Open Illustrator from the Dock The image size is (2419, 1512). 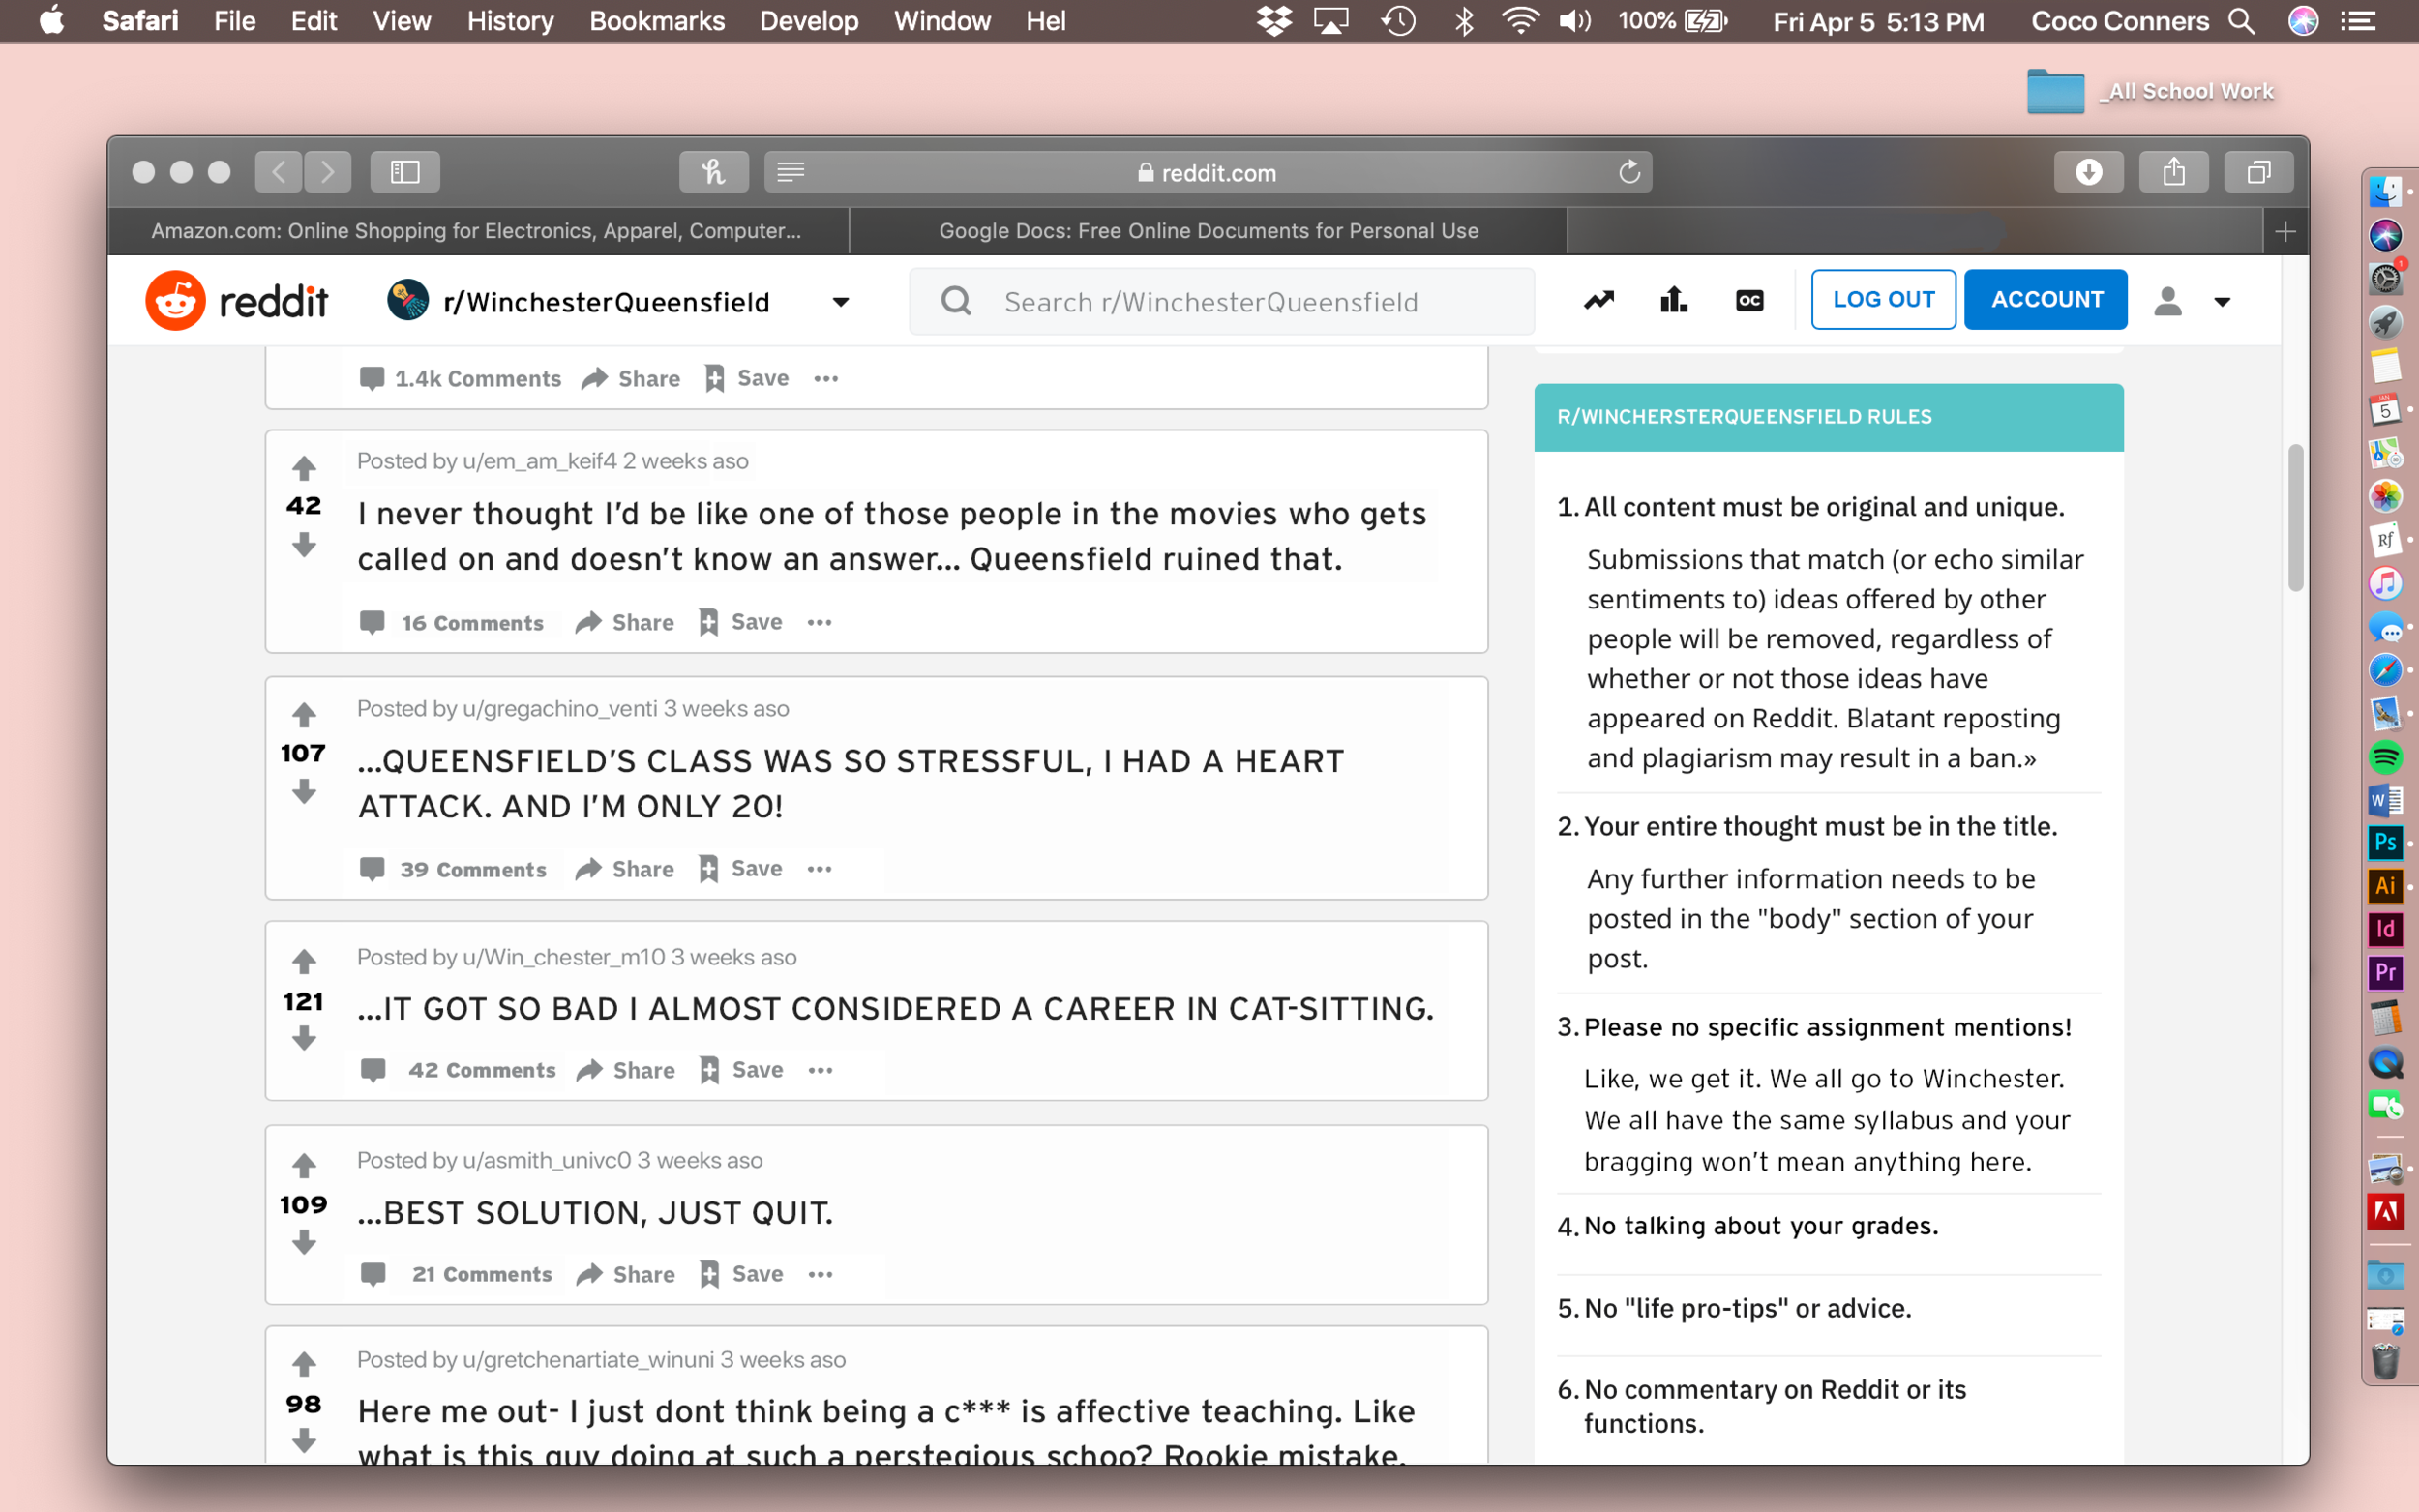click(2385, 886)
